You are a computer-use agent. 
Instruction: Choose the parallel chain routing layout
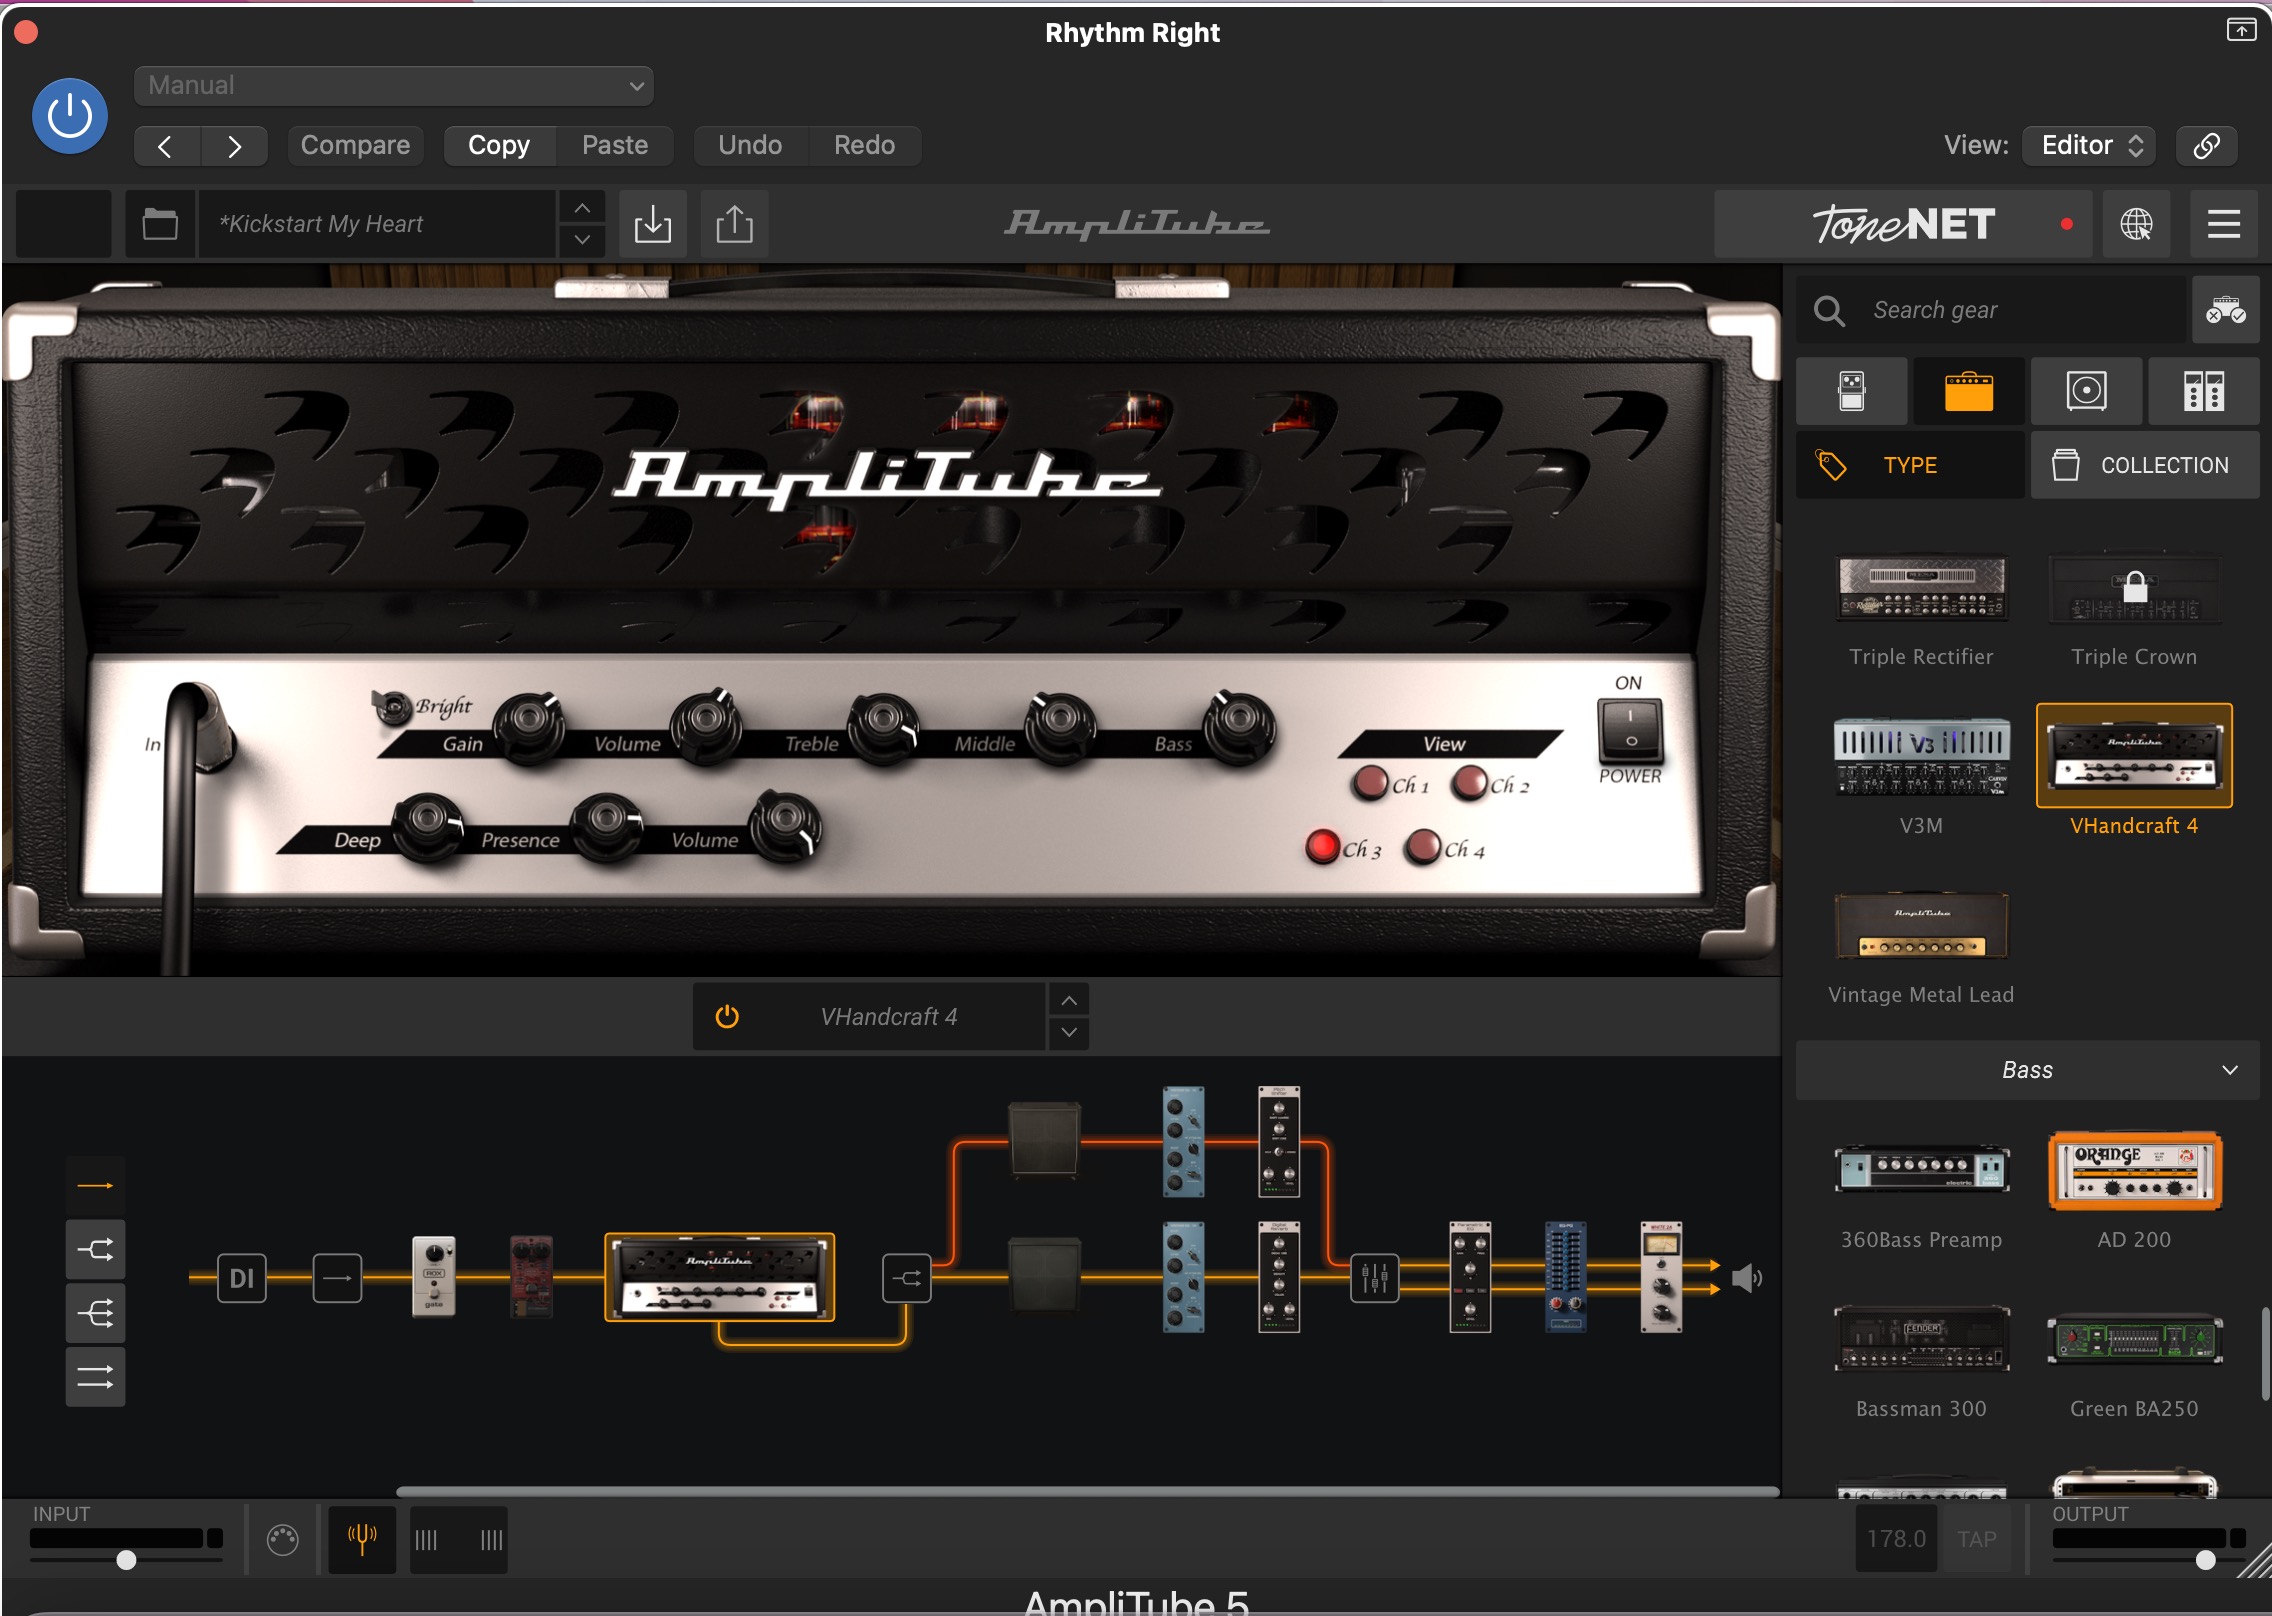coord(96,1377)
